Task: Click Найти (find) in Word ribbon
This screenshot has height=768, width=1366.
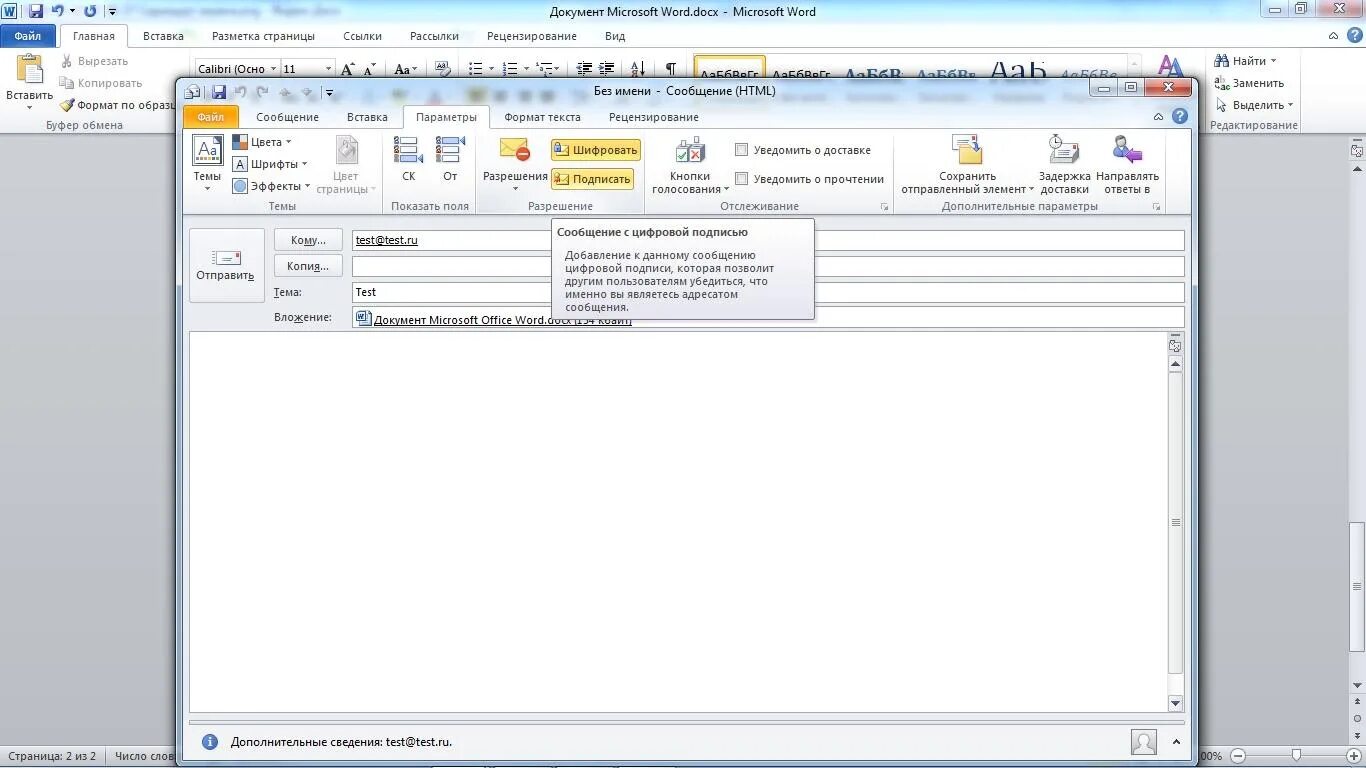Action: click(1247, 61)
